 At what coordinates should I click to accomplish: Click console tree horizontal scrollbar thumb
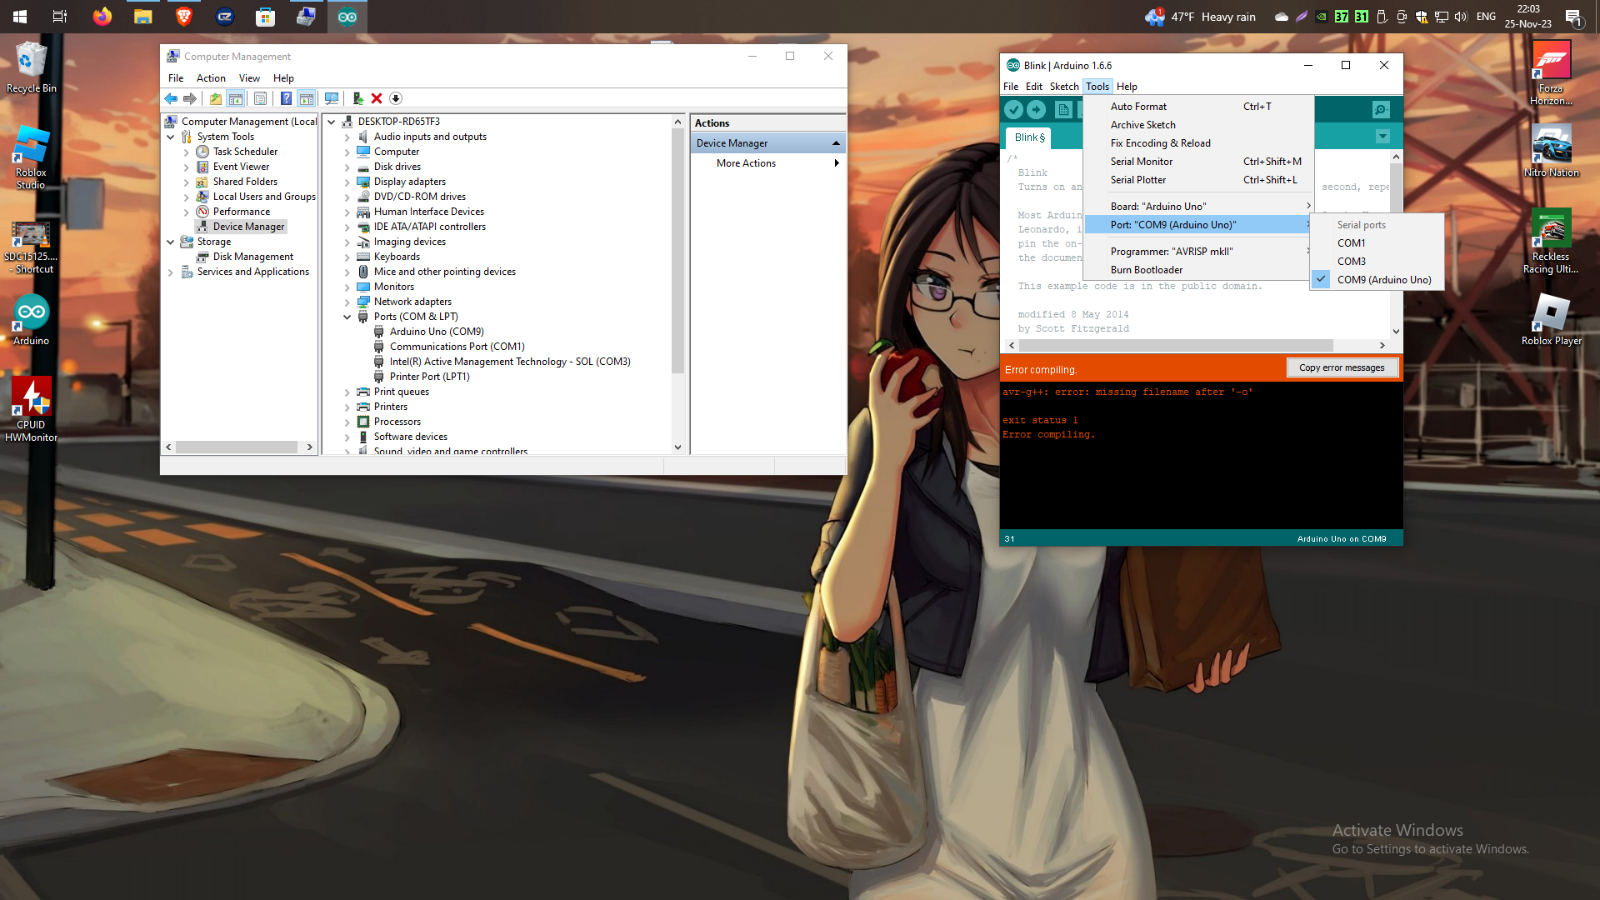click(x=237, y=447)
